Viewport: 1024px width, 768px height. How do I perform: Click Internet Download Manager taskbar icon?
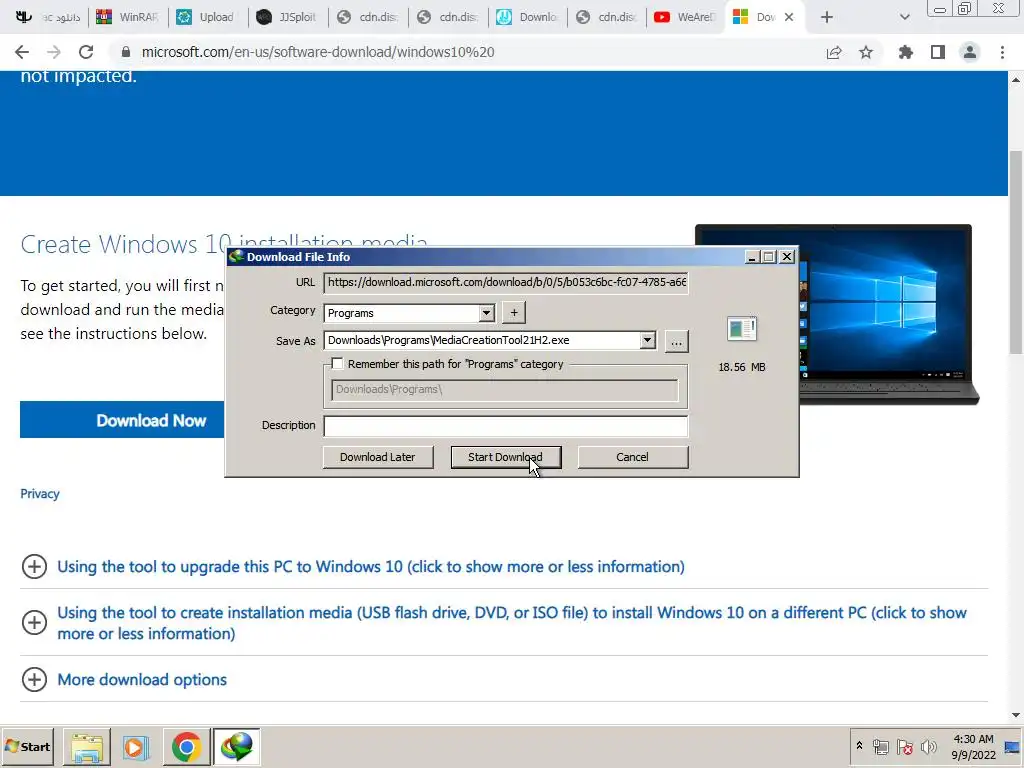236,746
